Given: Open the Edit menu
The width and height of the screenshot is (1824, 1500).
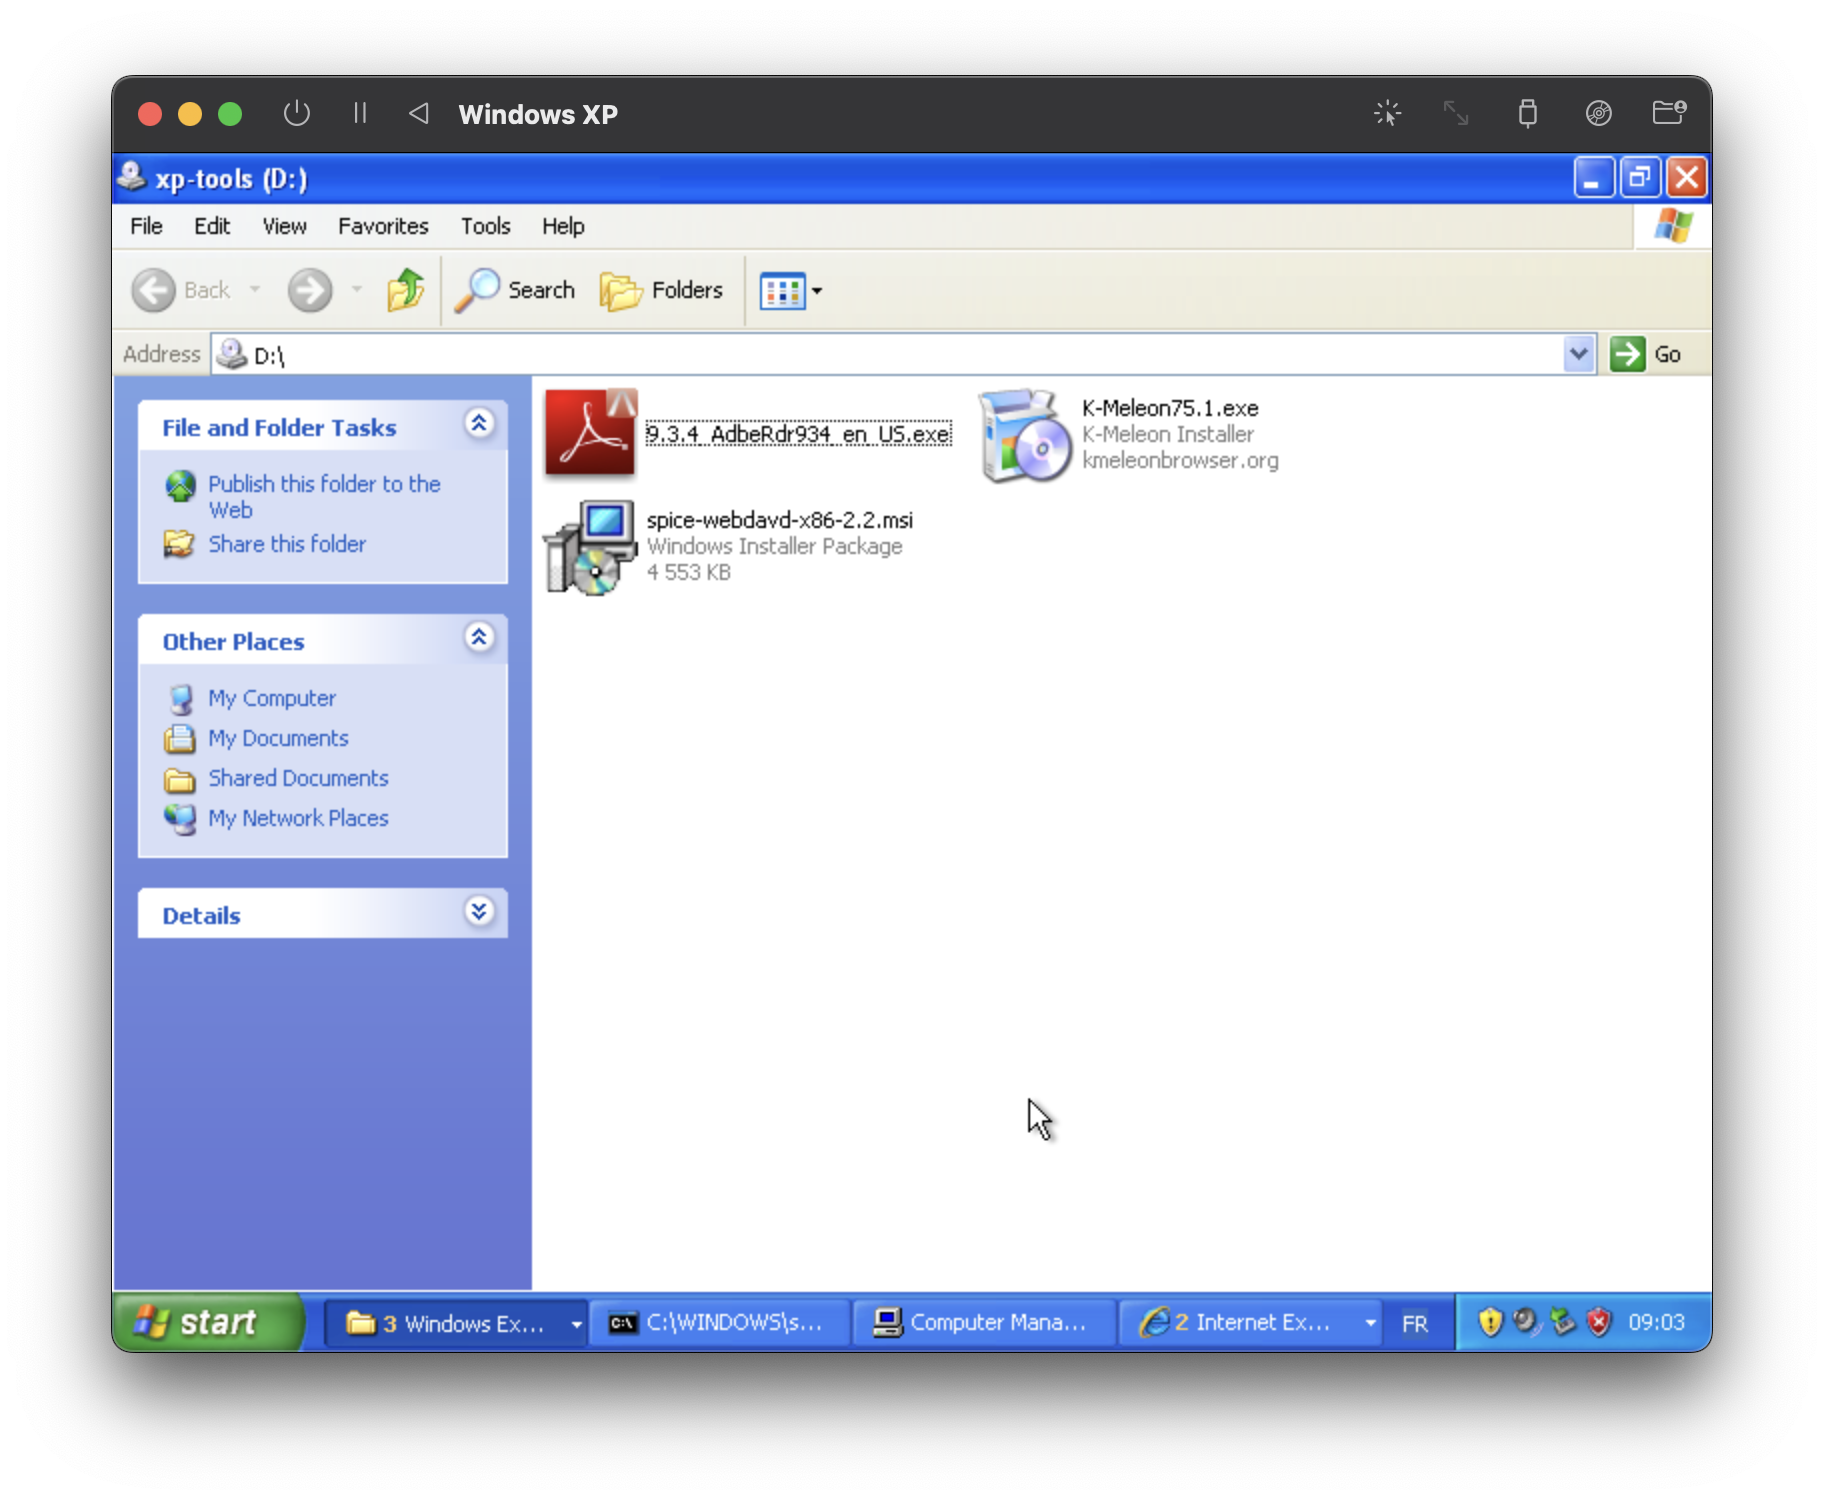Looking at the screenshot, I should click(x=212, y=226).
